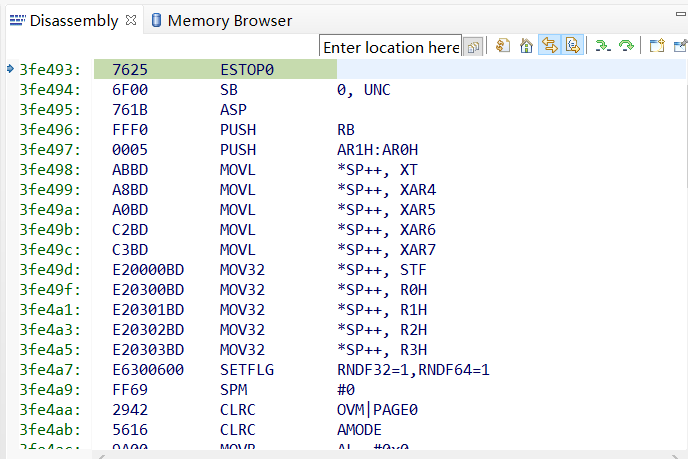Click the instruction pointer arrow at 3fe493
This screenshot has height=459, width=688.
point(10,69)
